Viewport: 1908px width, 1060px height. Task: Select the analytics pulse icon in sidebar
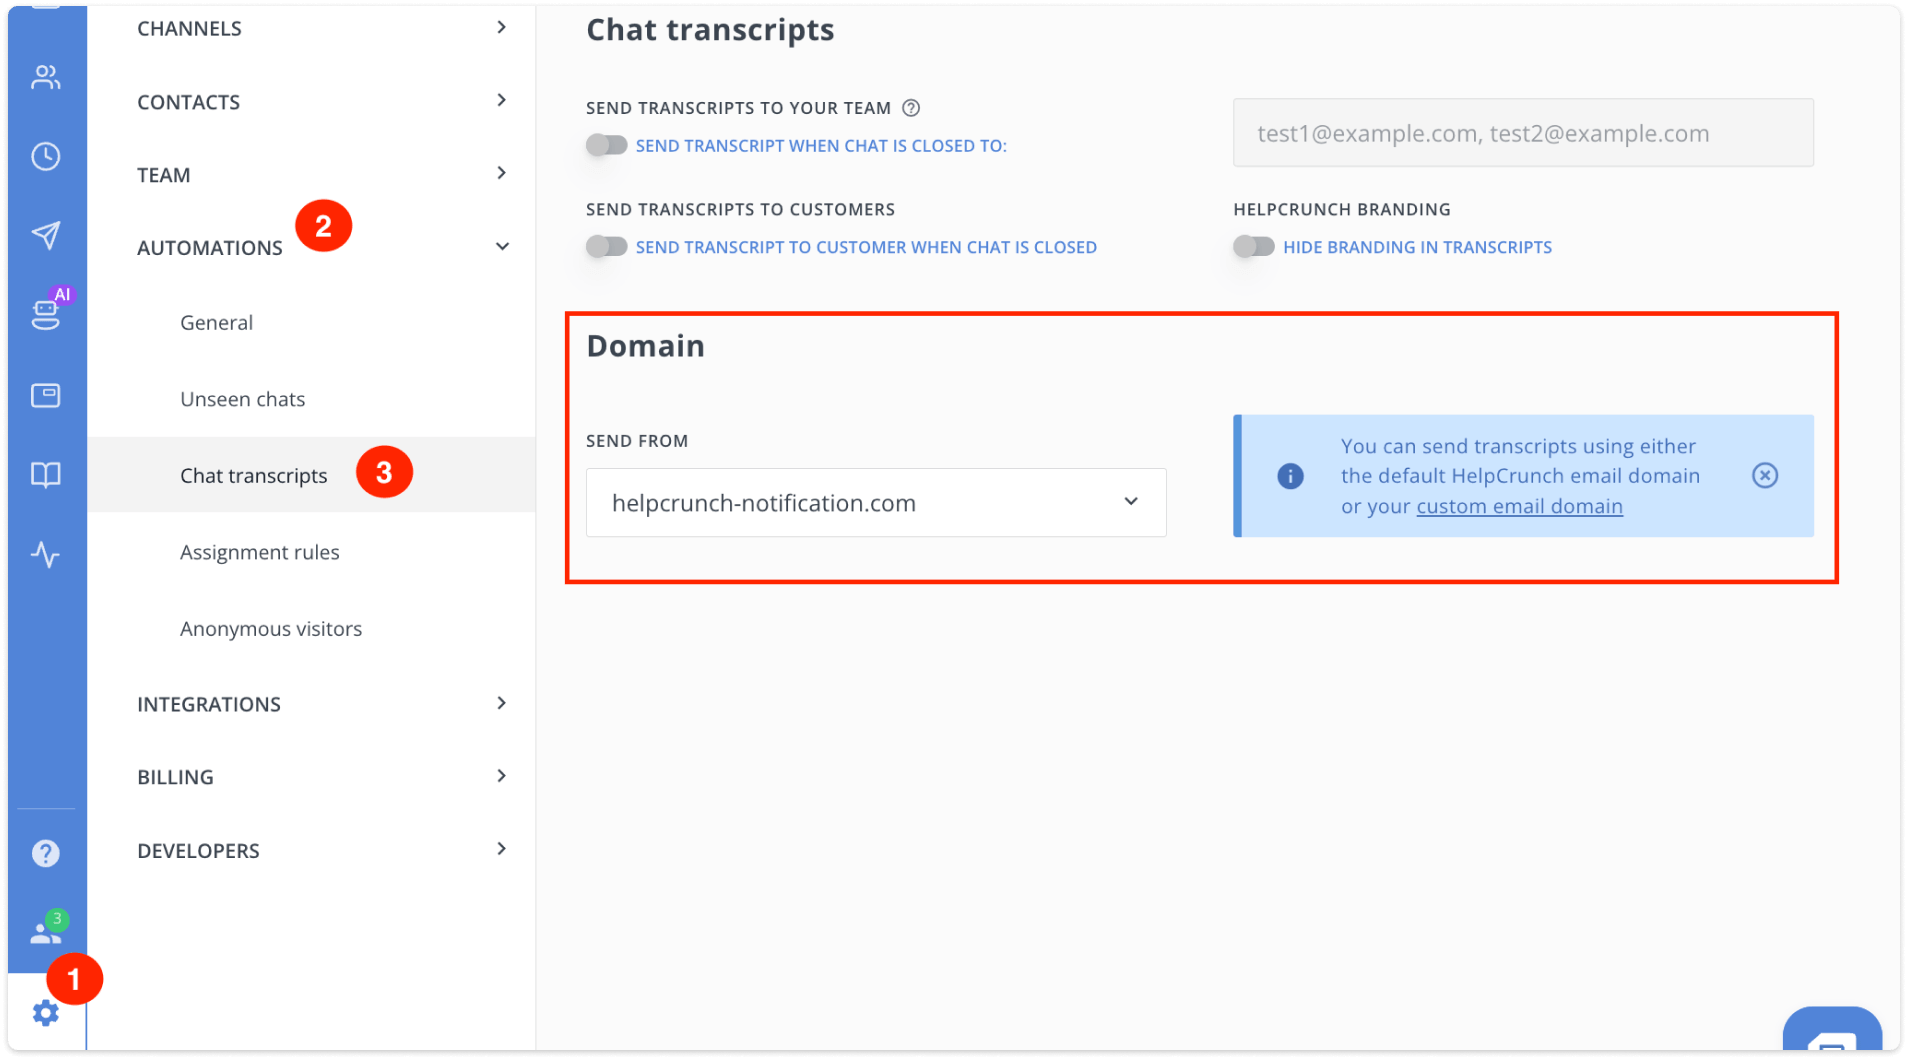[46, 555]
